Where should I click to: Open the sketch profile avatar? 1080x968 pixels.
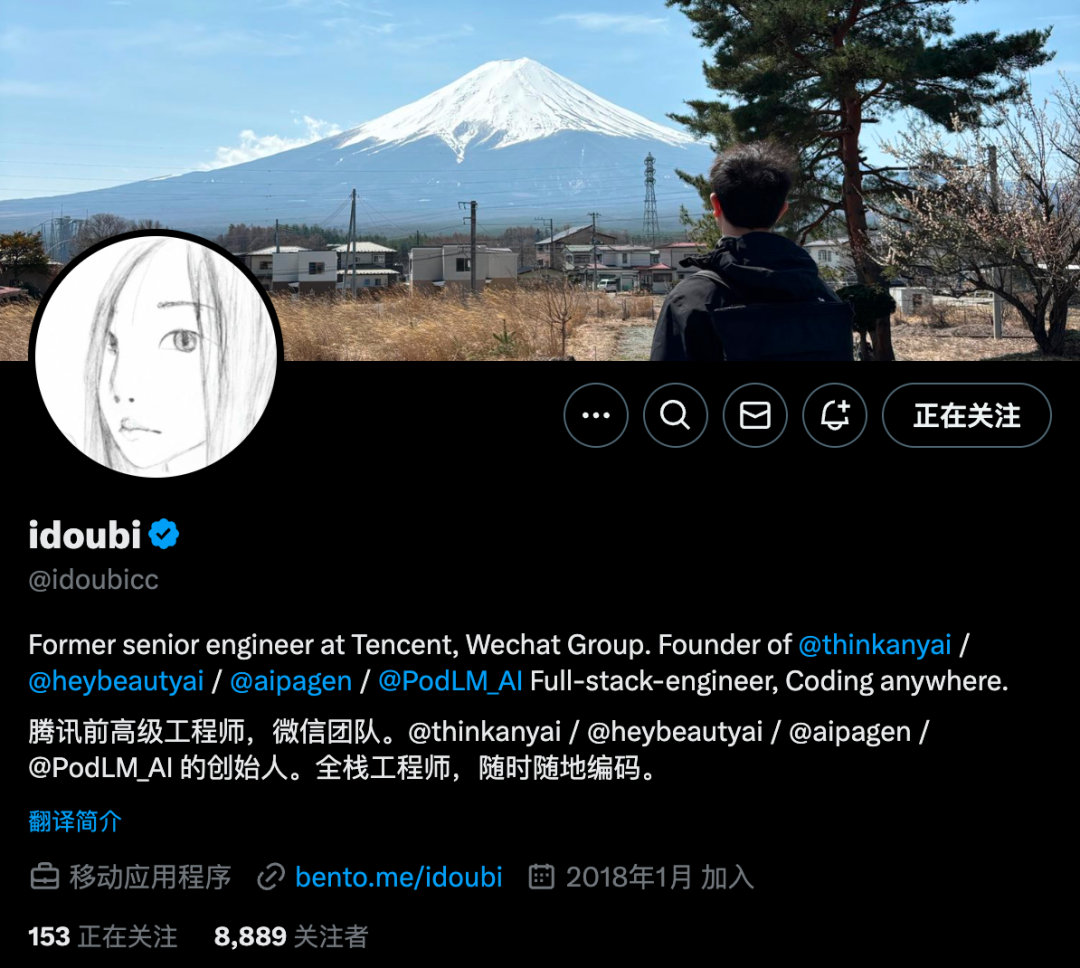pos(156,356)
